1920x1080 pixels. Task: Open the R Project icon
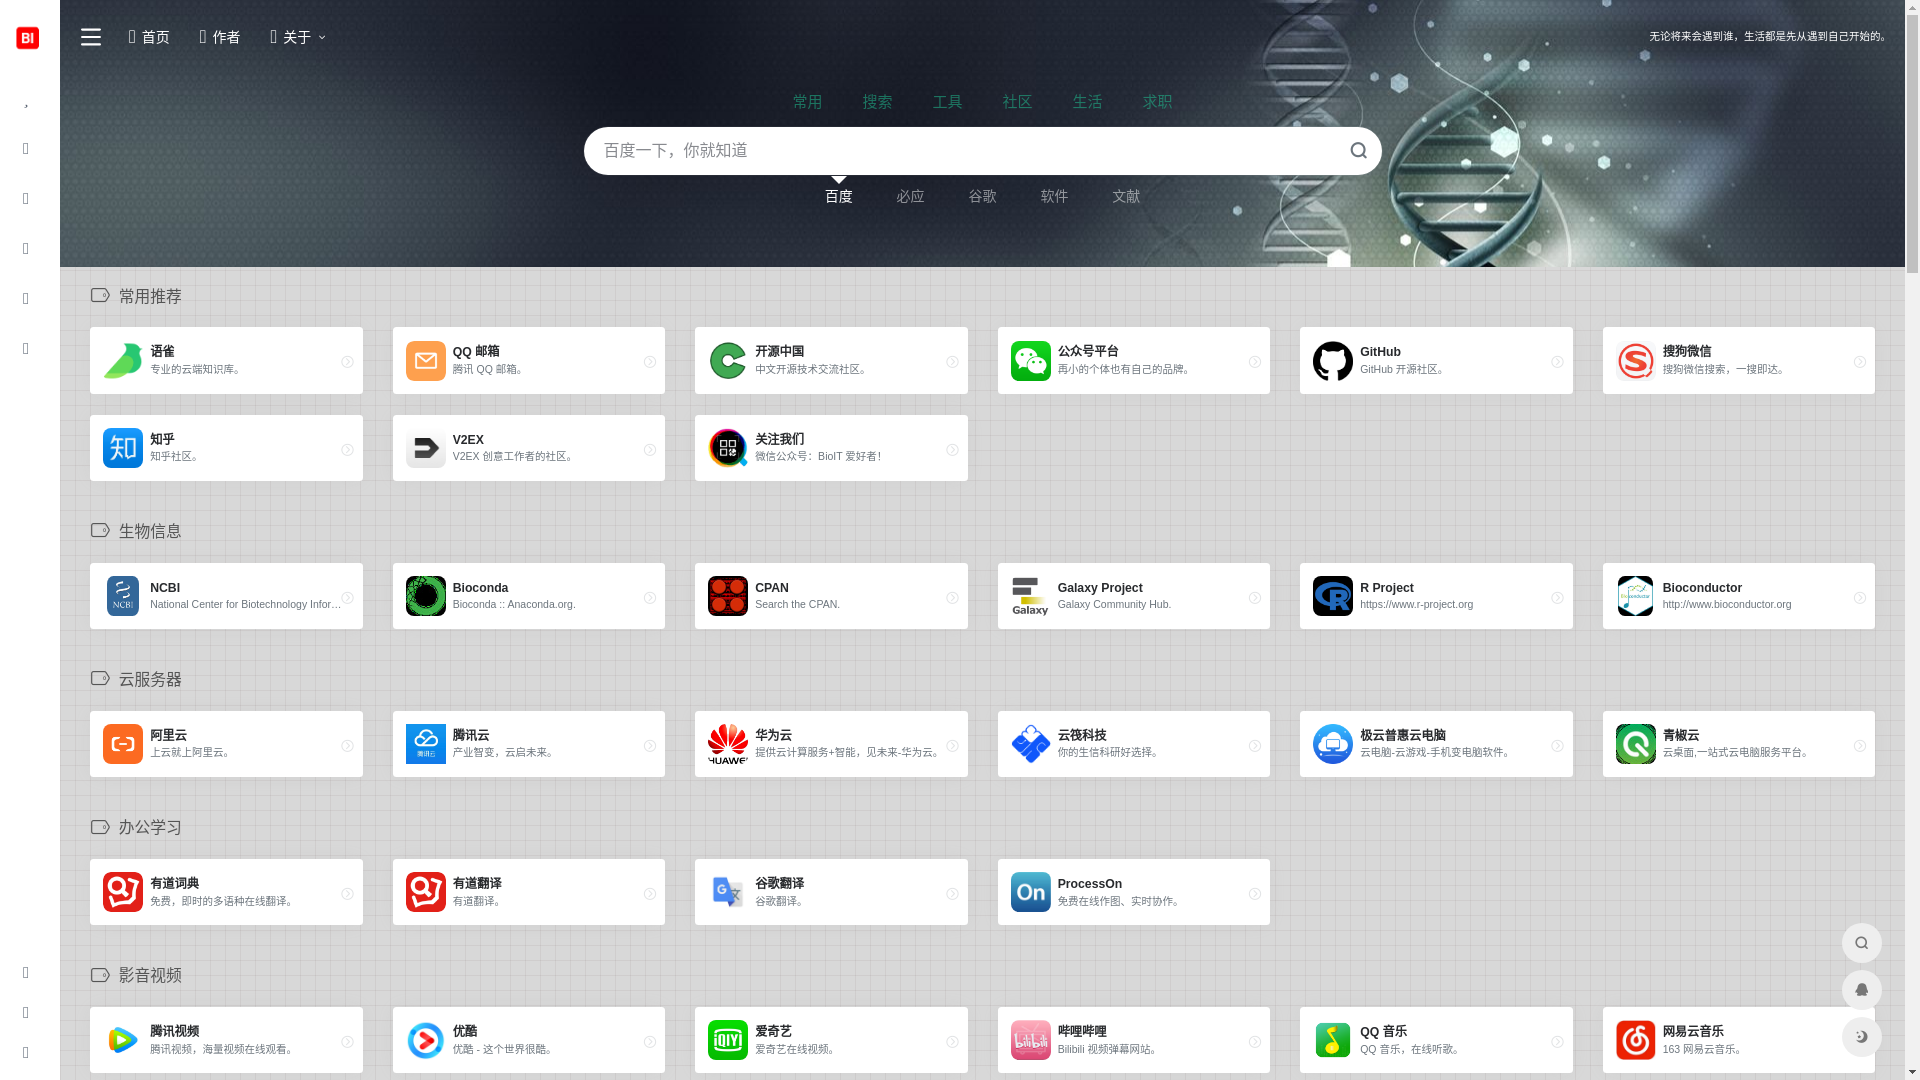tap(1333, 596)
